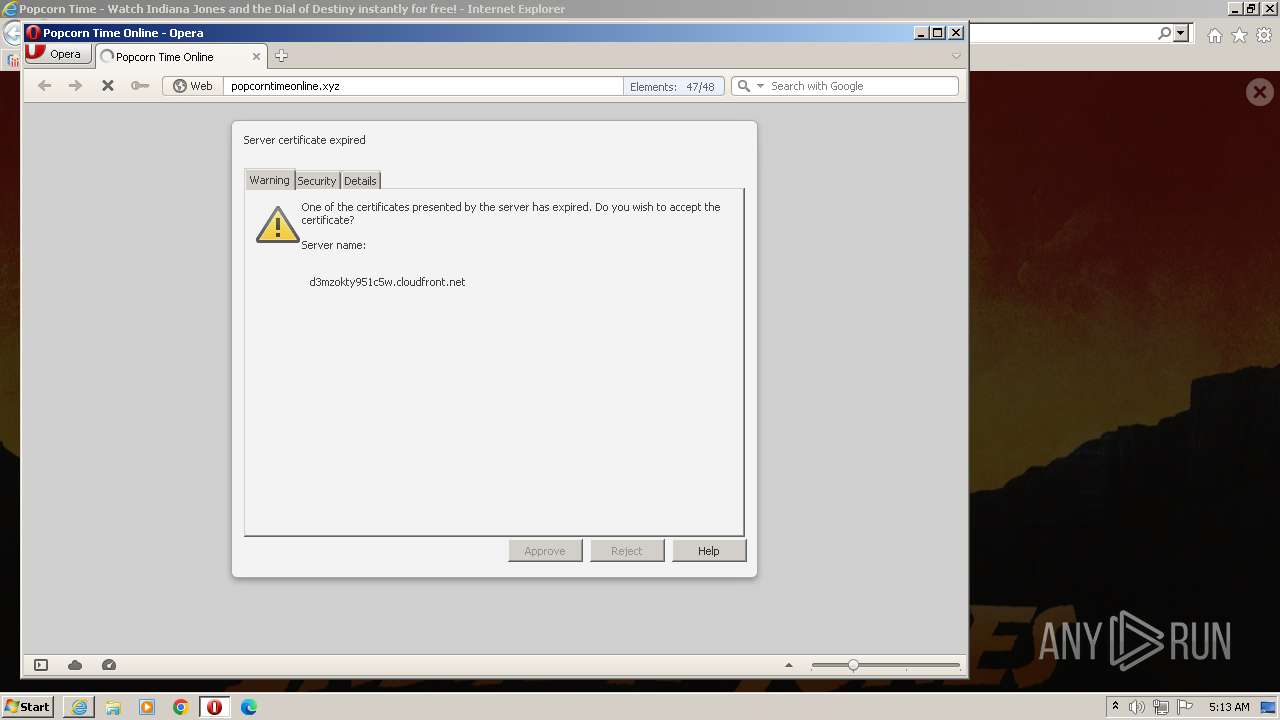
Task: Click the Search with Google field
Action: point(860,86)
